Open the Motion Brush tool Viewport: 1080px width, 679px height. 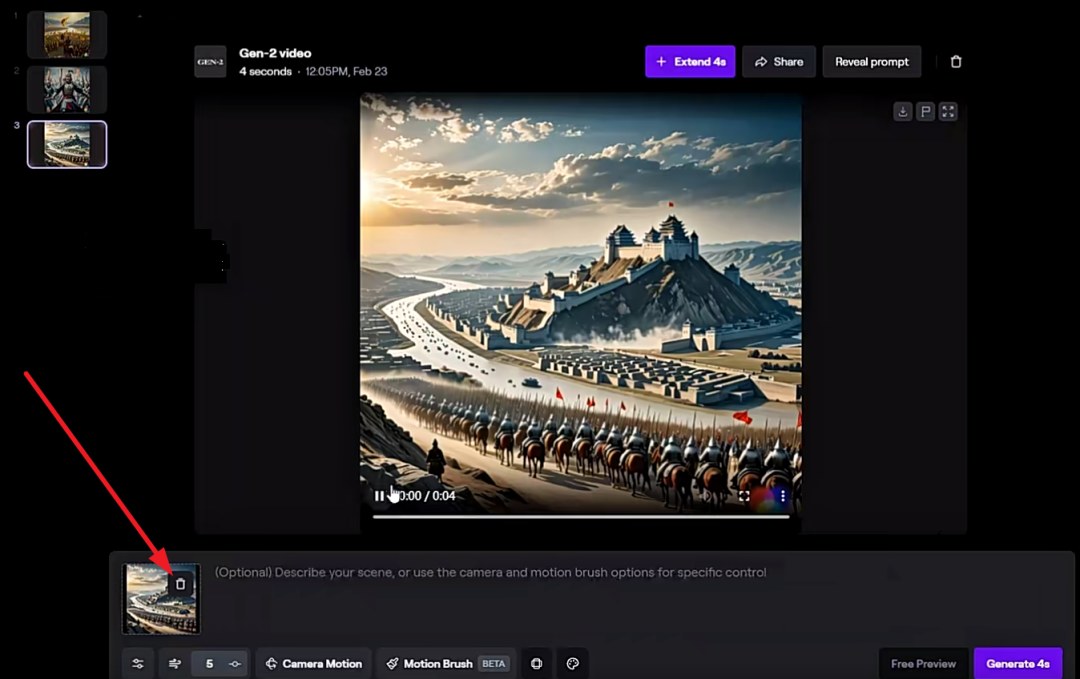446,664
